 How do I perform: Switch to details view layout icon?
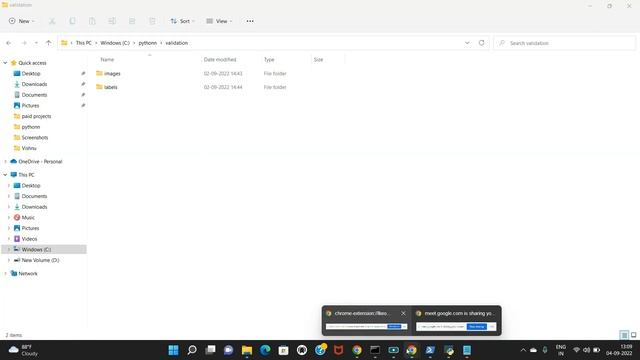624,335
